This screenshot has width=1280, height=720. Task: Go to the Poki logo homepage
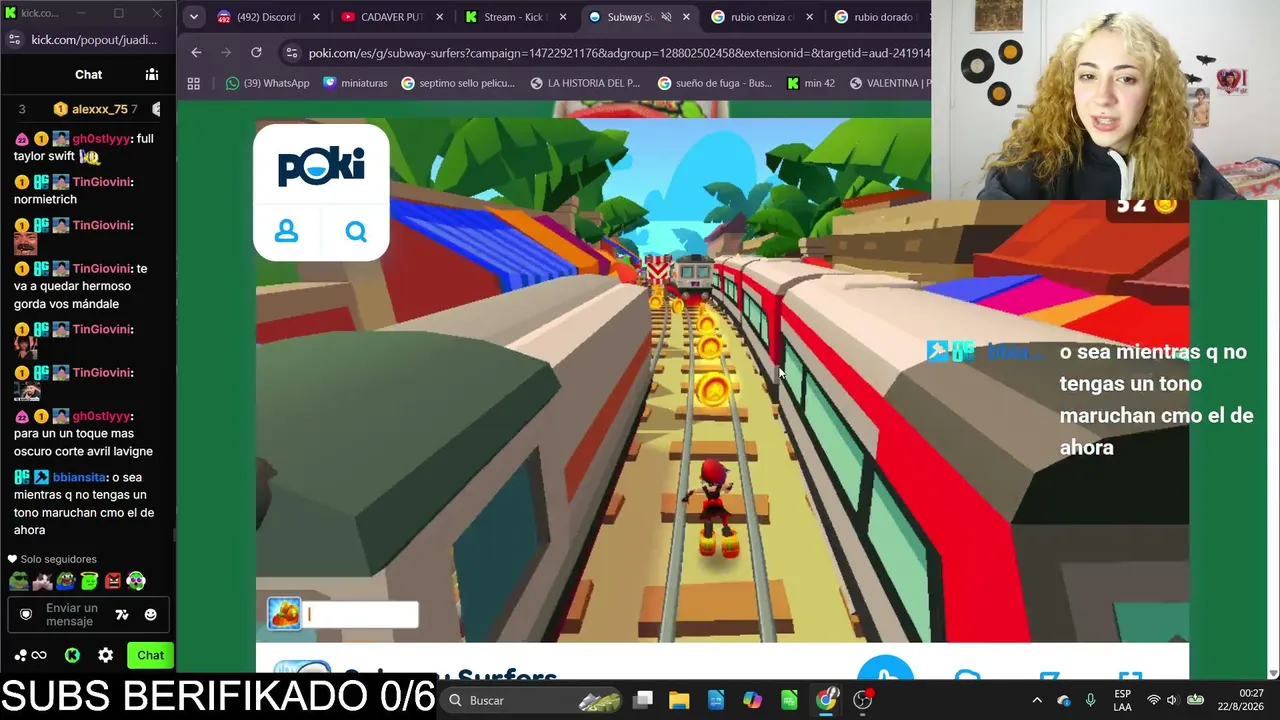click(321, 165)
